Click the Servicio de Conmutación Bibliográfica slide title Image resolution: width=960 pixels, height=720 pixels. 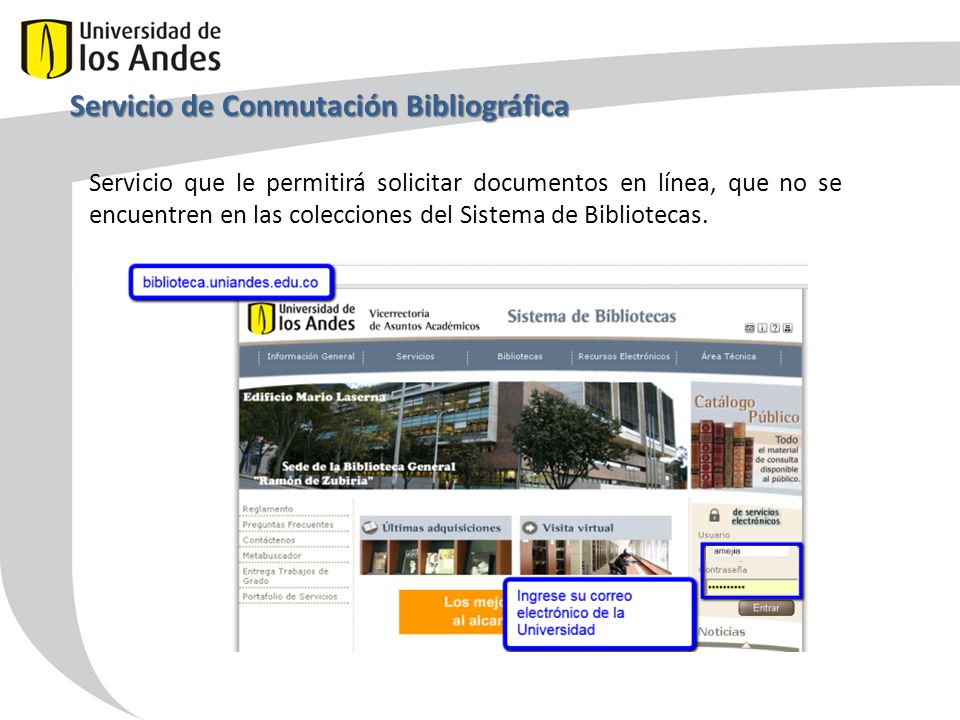click(x=320, y=106)
